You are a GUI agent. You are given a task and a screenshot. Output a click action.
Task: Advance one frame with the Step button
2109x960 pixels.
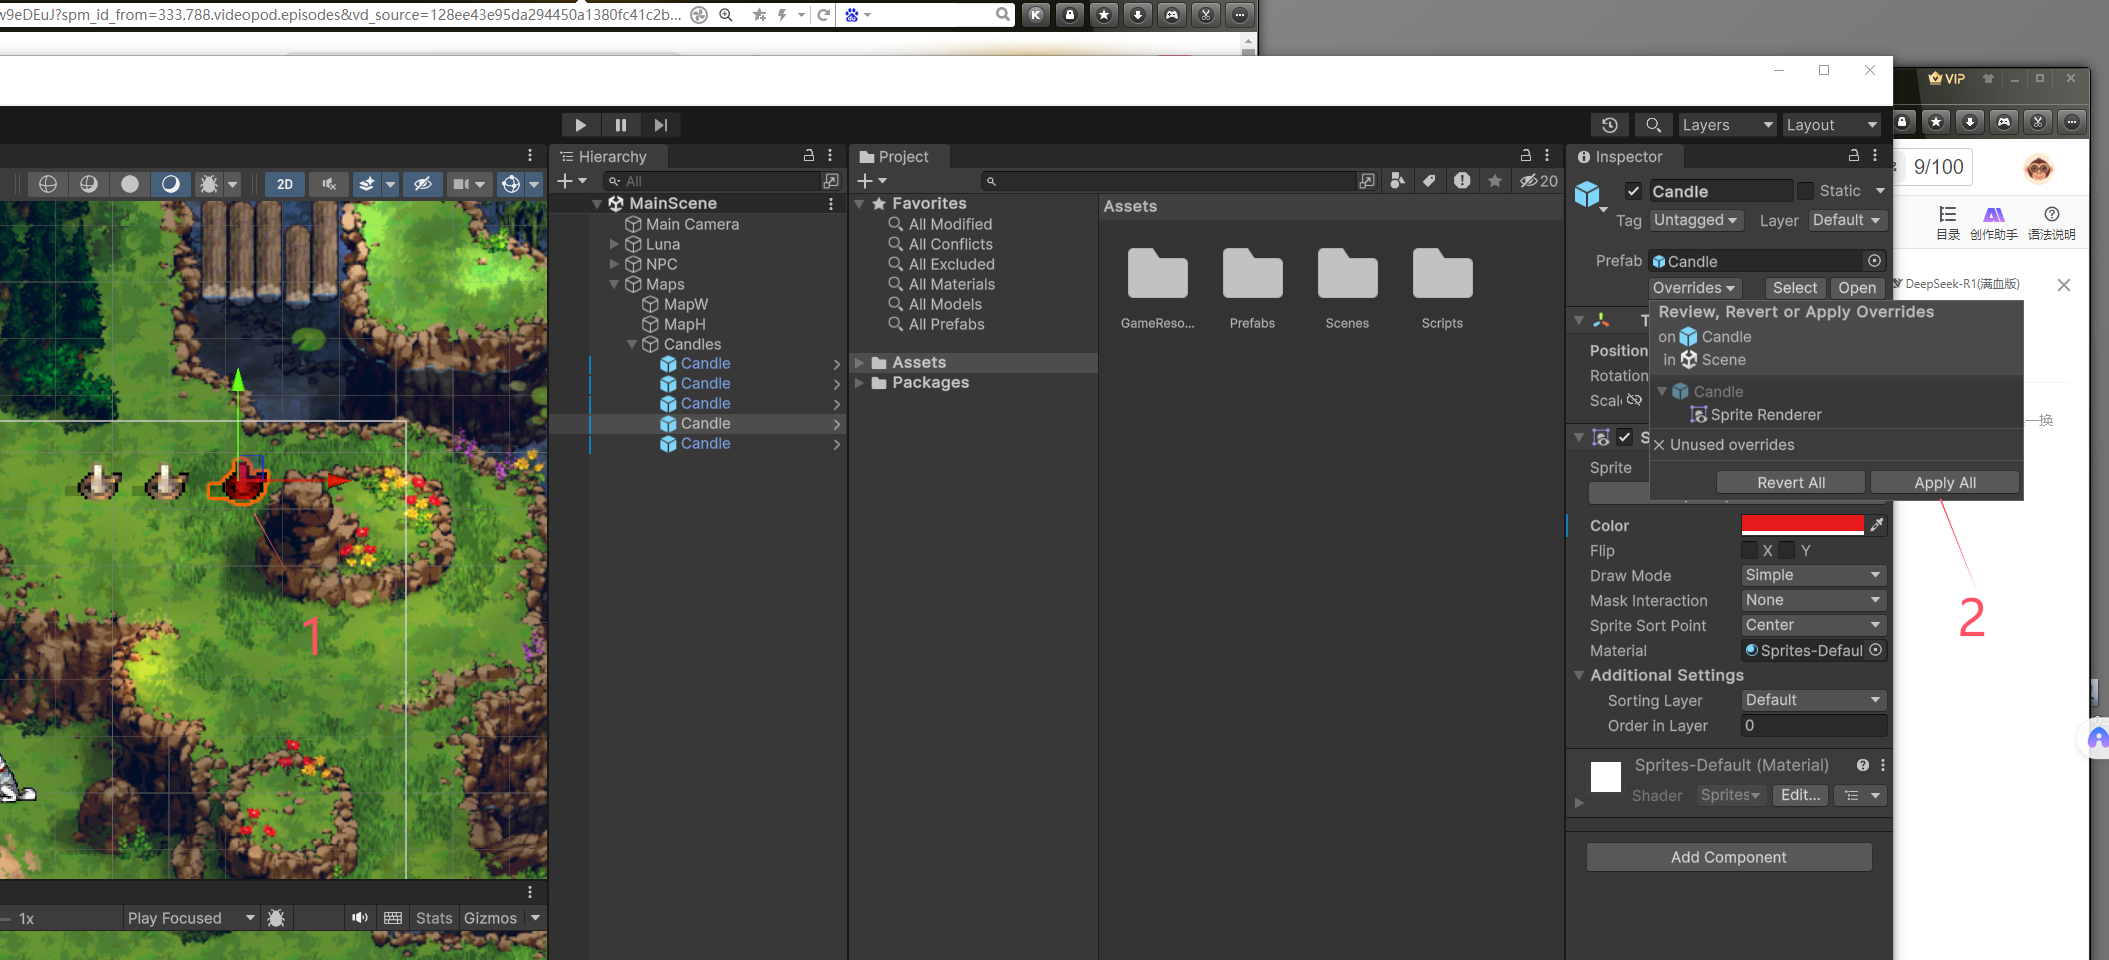(x=660, y=125)
